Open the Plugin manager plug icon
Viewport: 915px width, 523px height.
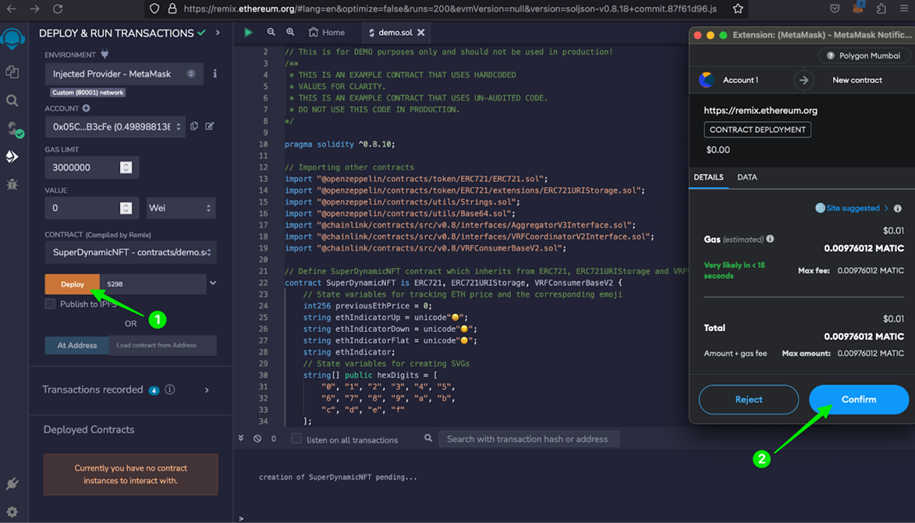[12, 483]
